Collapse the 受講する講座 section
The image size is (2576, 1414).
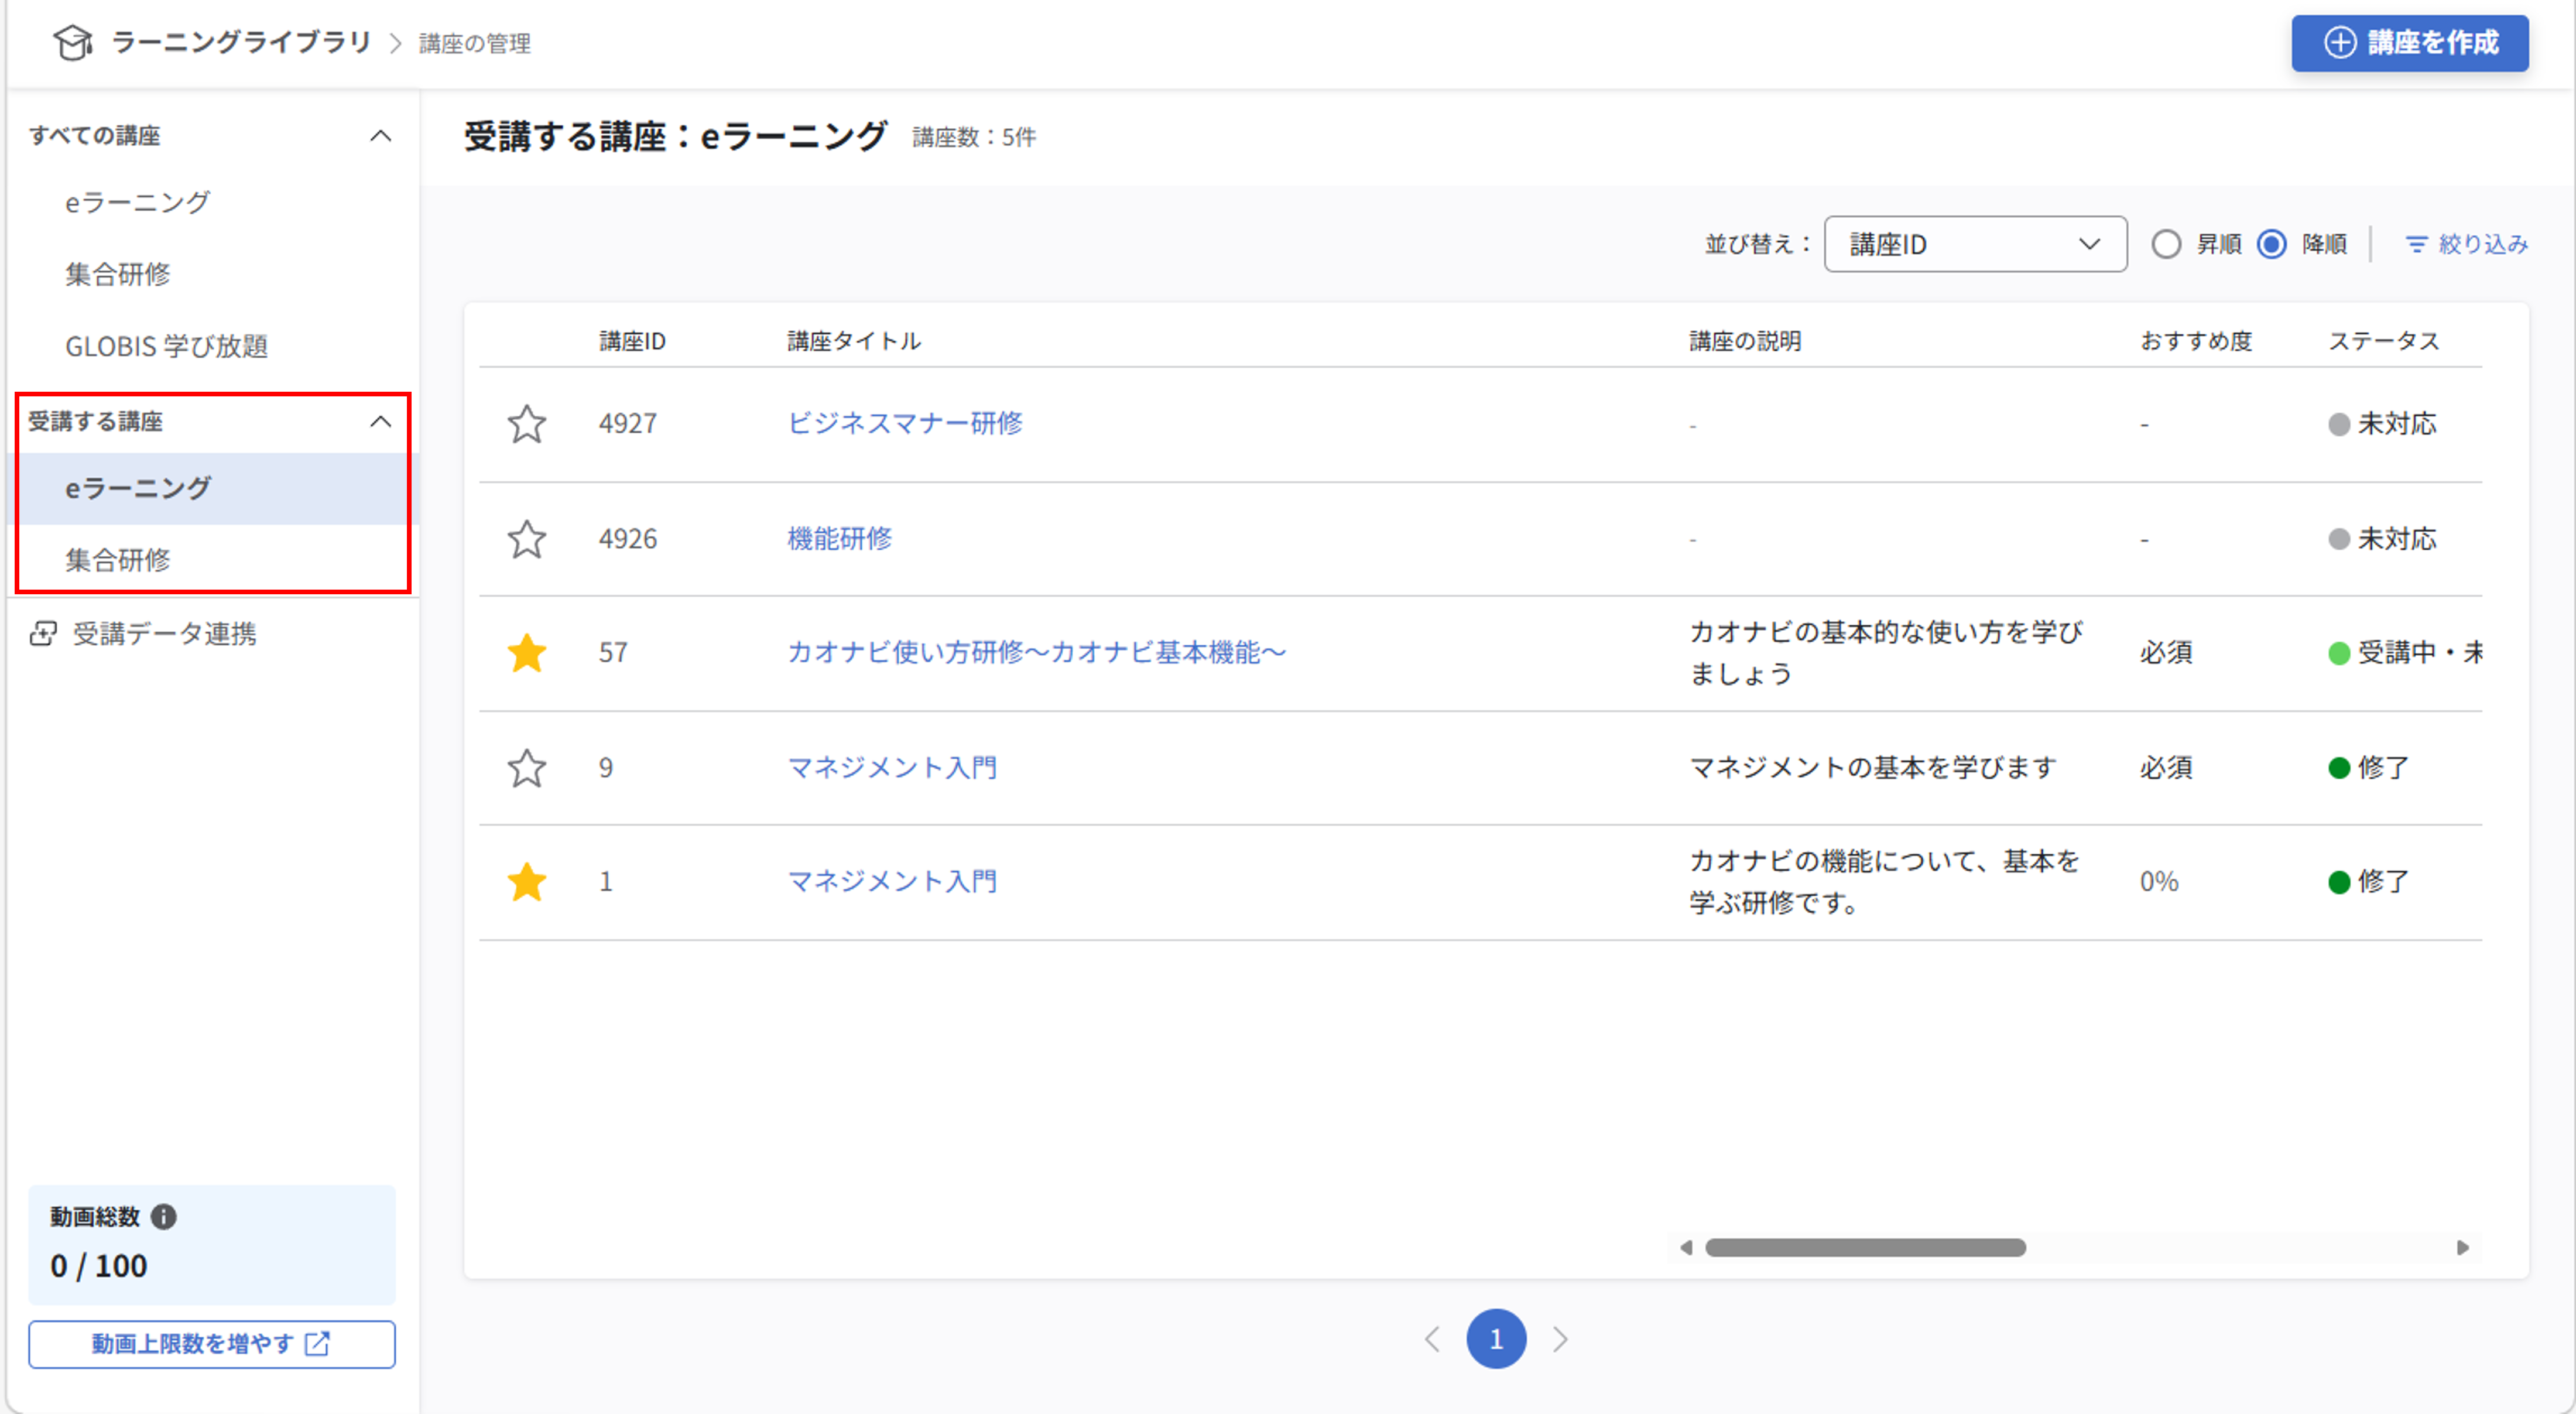point(380,422)
